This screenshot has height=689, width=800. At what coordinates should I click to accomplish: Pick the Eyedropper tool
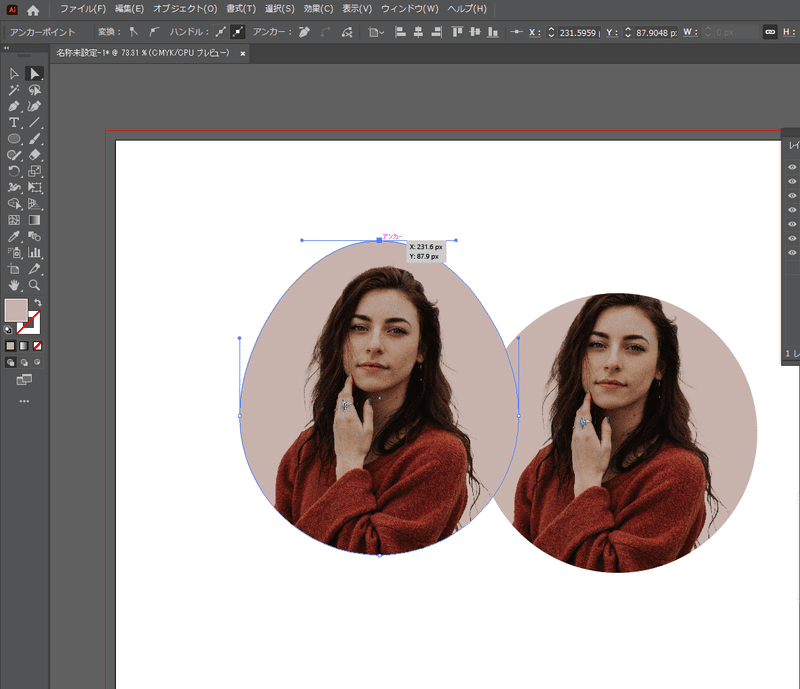click(14, 236)
